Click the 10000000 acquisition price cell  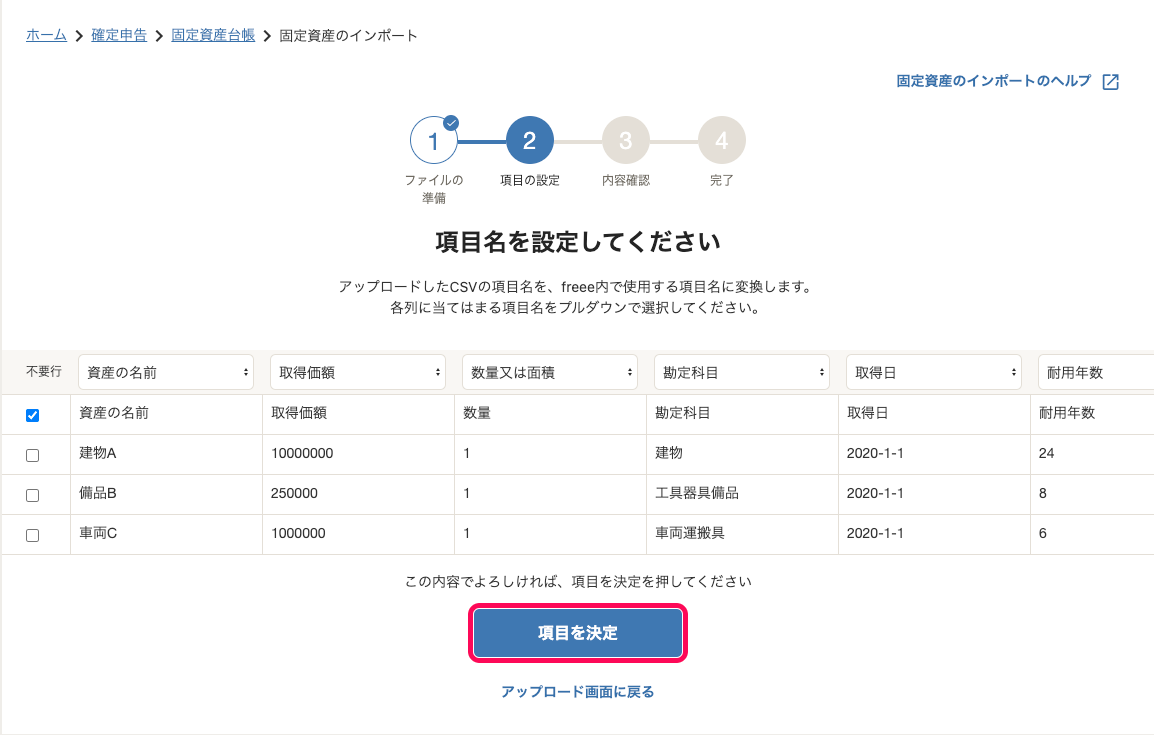pyautogui.click(x=358, y=454)
